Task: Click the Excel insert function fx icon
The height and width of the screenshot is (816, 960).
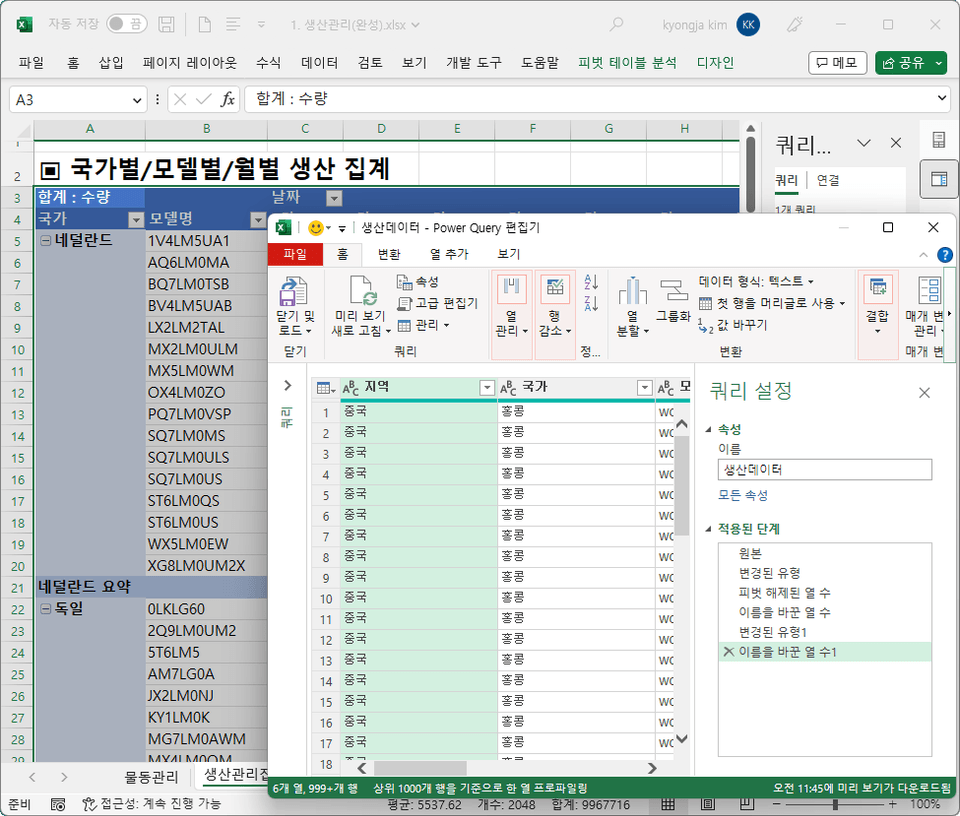Action: pos(228,99)
